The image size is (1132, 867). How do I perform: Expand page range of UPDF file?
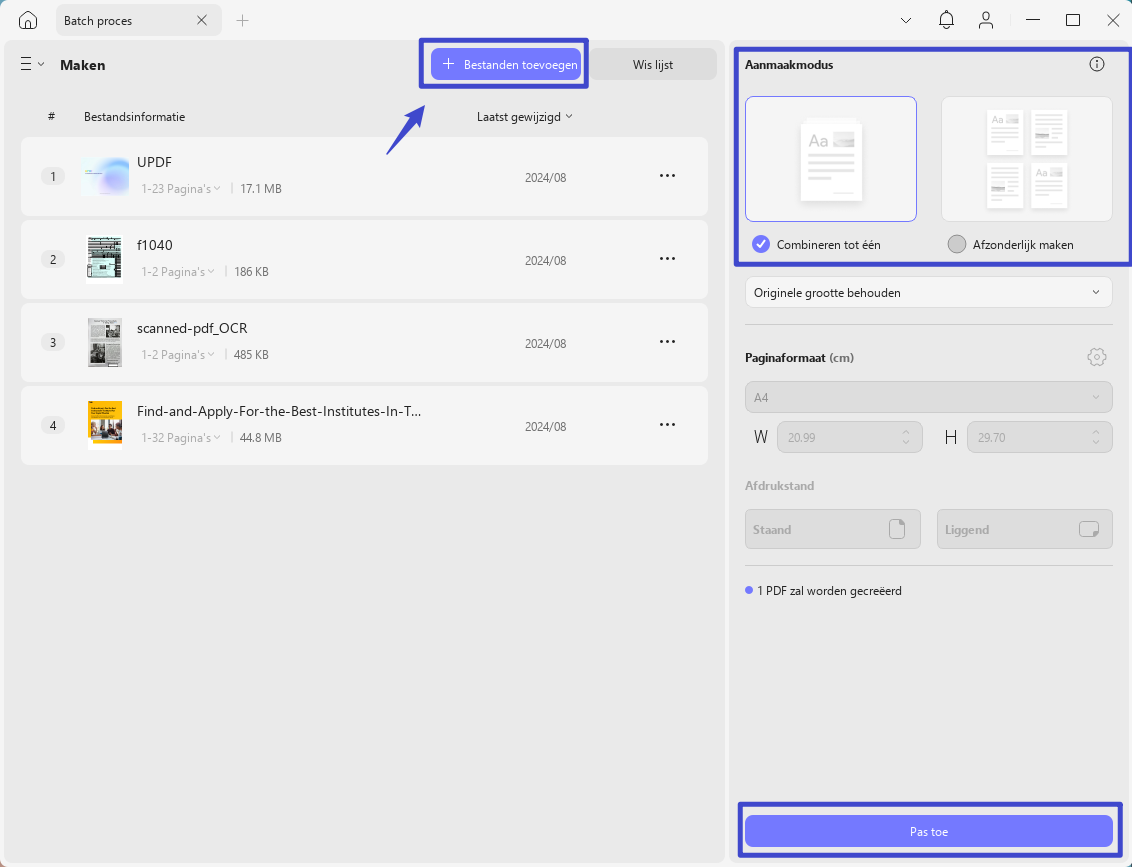tap(180, 188)
